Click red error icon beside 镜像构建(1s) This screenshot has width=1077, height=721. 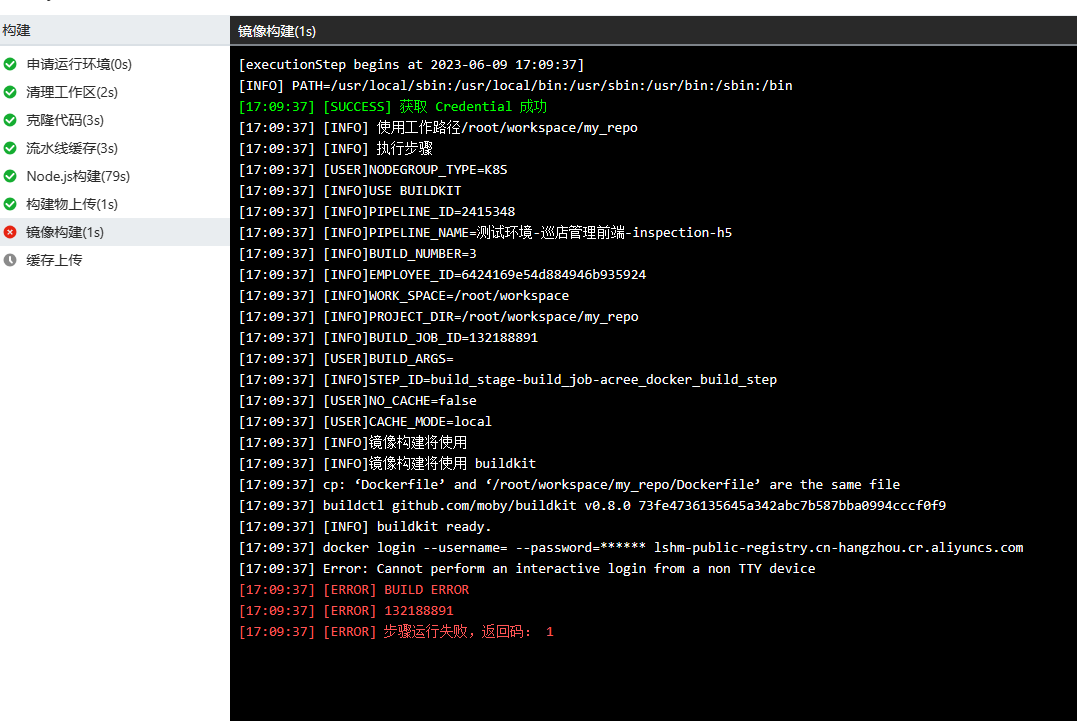coord(10,232)
